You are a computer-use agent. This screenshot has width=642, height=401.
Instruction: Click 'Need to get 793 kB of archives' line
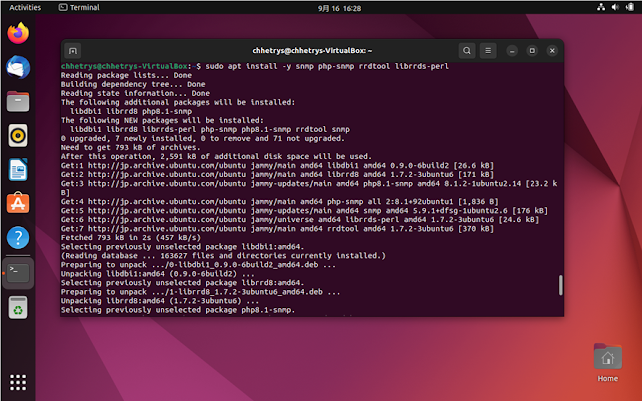[x=131, y=147]
